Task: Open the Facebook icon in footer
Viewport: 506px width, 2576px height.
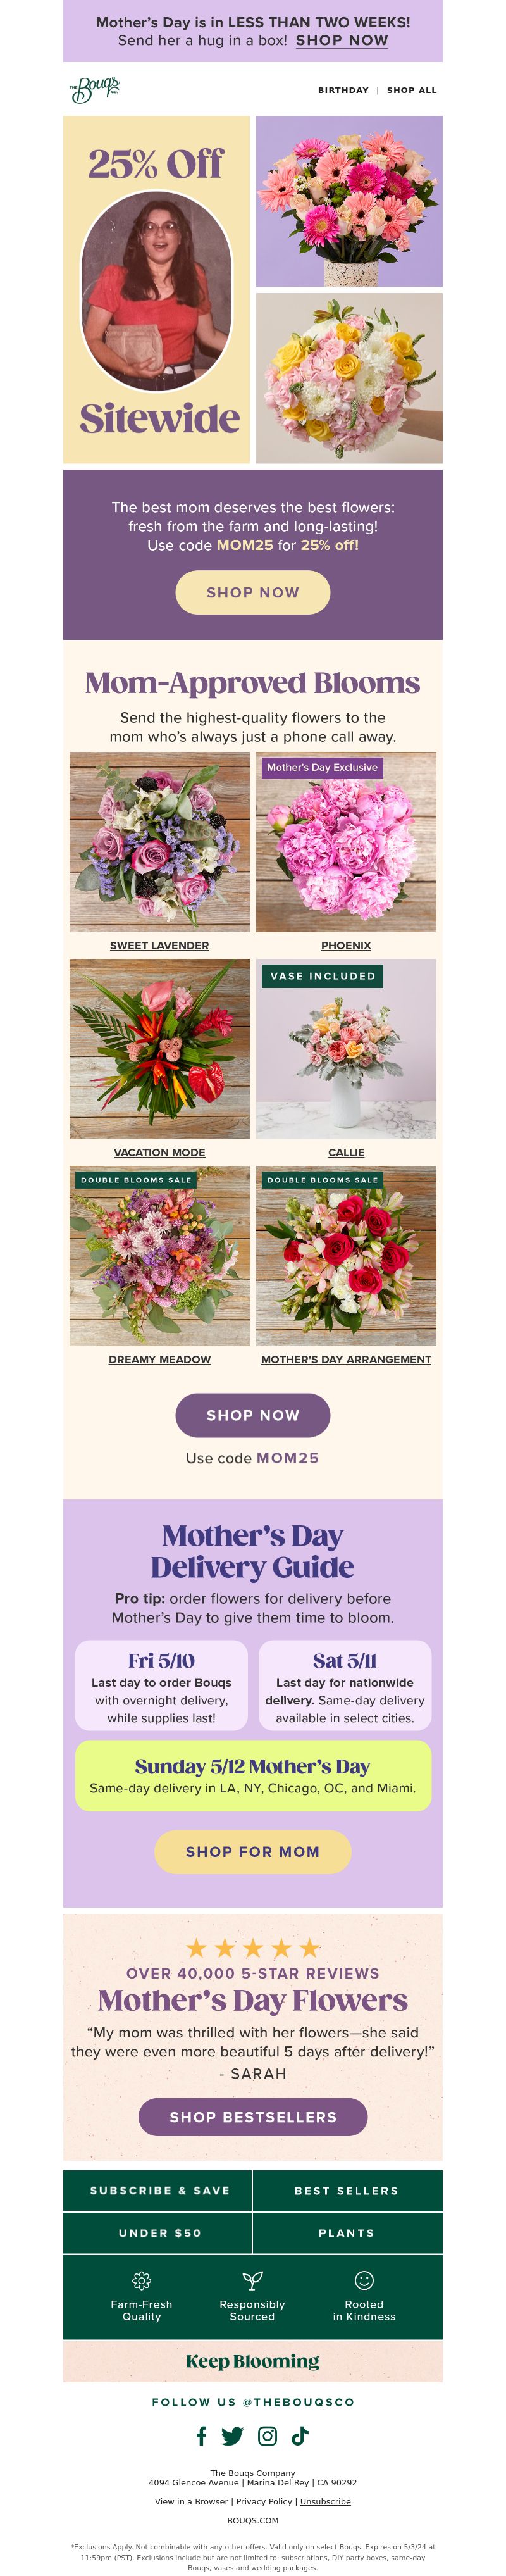Action: 201,2436
